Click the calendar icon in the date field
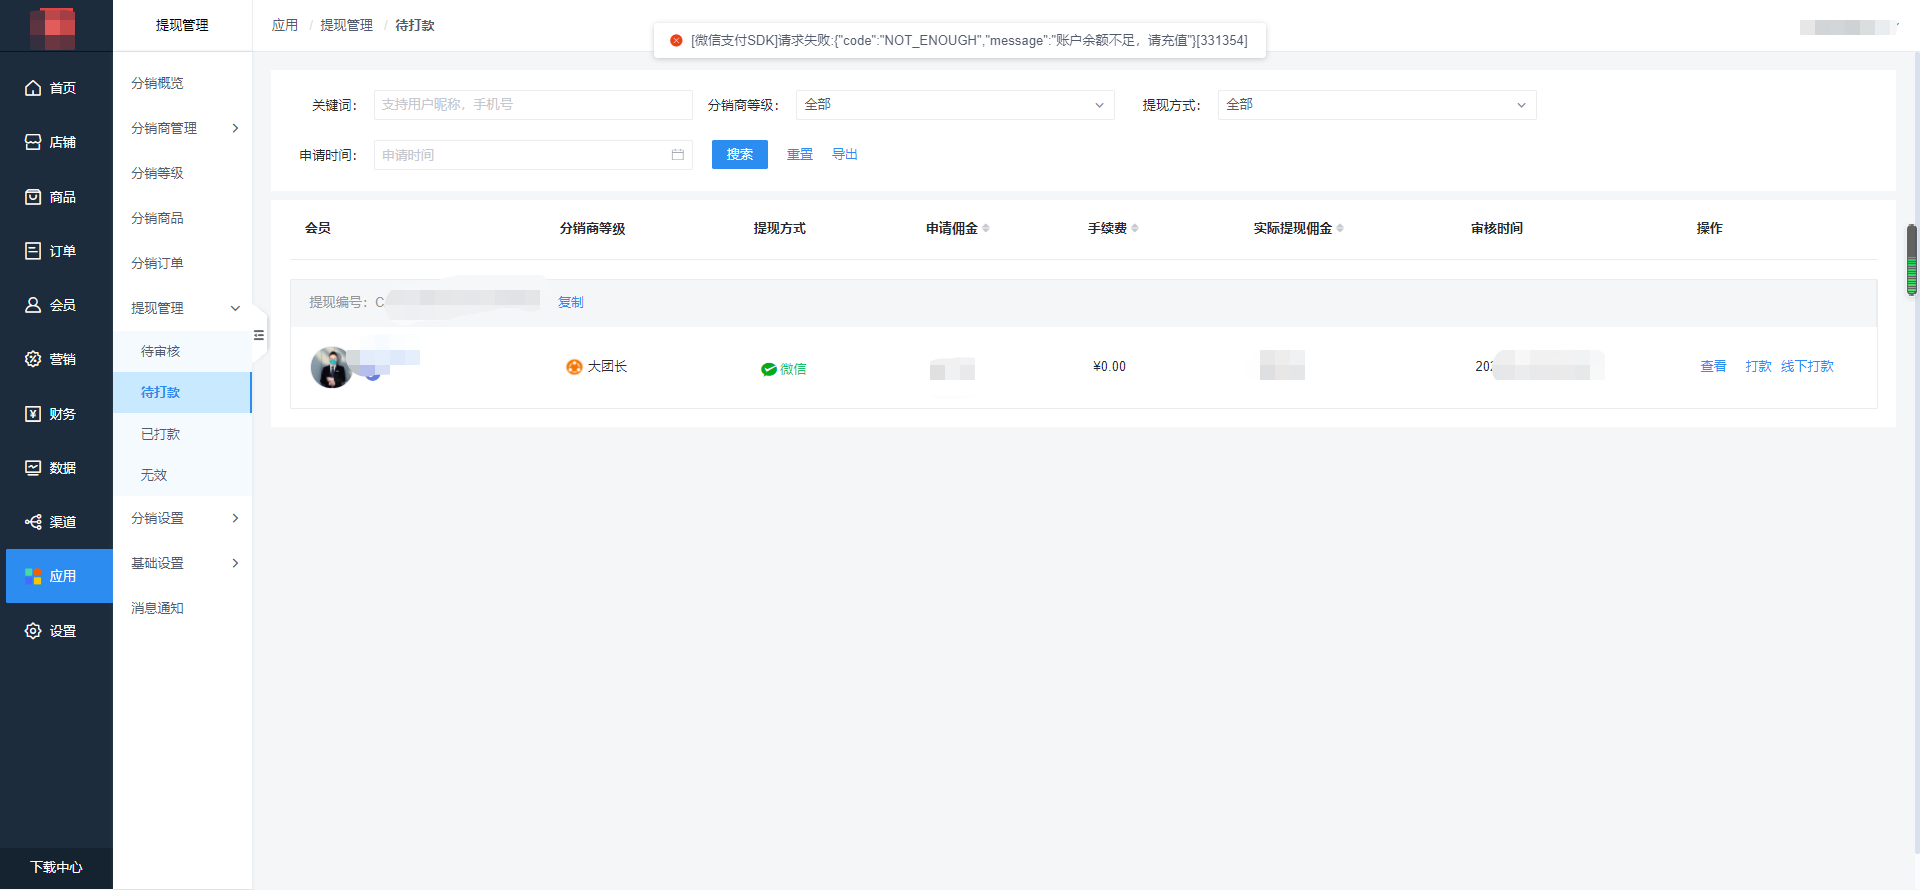The height and width of the screenshot is (890, 1920). click(x=677, y=155)
